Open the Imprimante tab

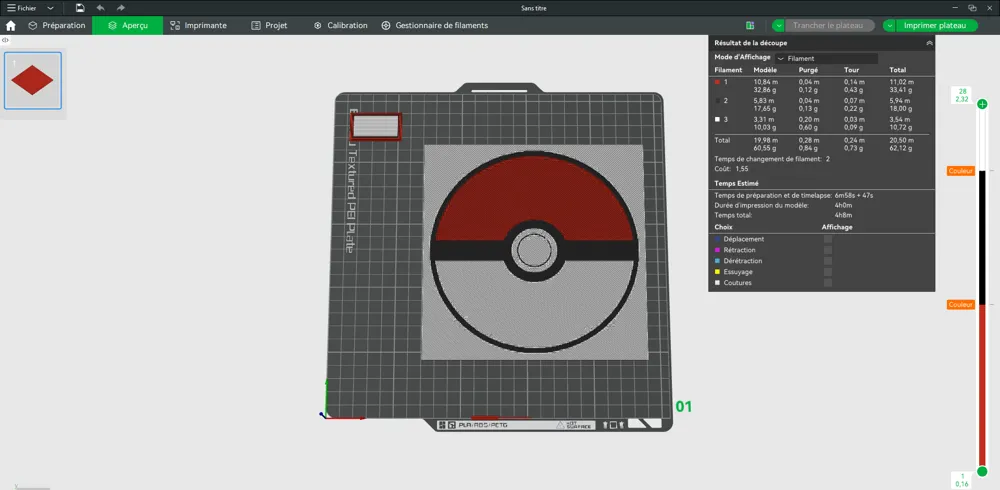coord(198,26)
